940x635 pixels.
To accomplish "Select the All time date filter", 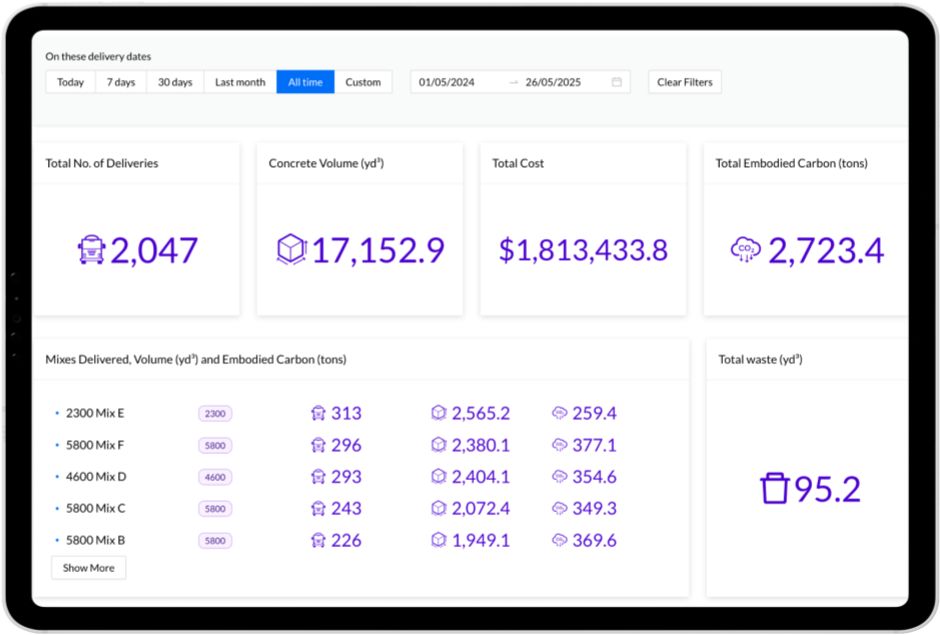I will point(305,82).
